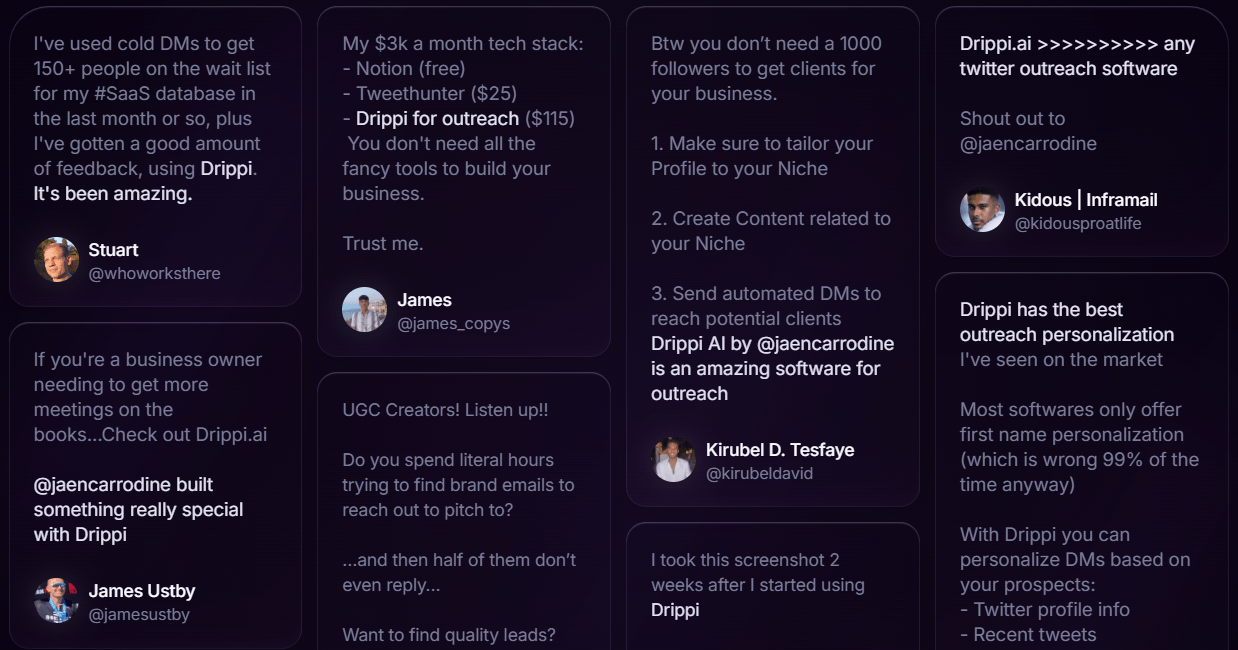Open the @kidousproatlife handle

point(1077,223)
